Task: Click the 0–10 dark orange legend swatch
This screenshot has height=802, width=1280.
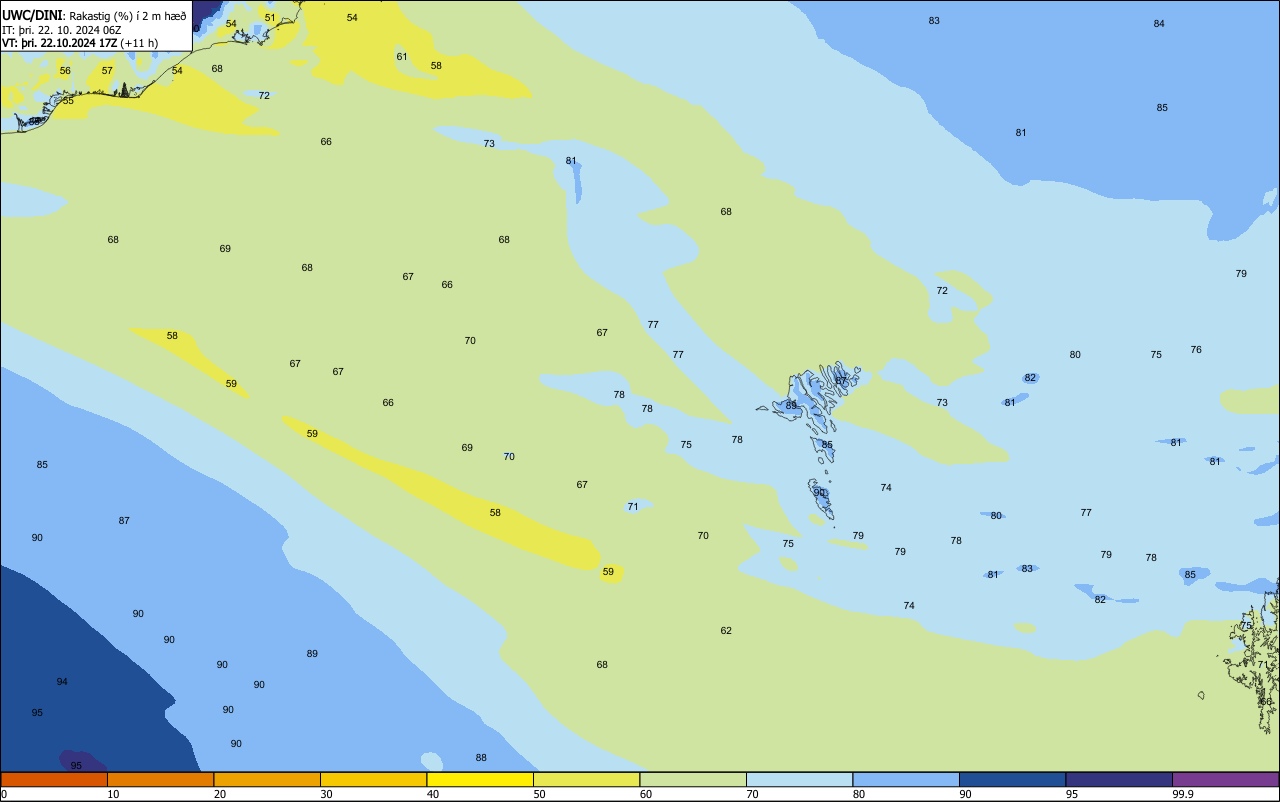Action: coord(54,779)
